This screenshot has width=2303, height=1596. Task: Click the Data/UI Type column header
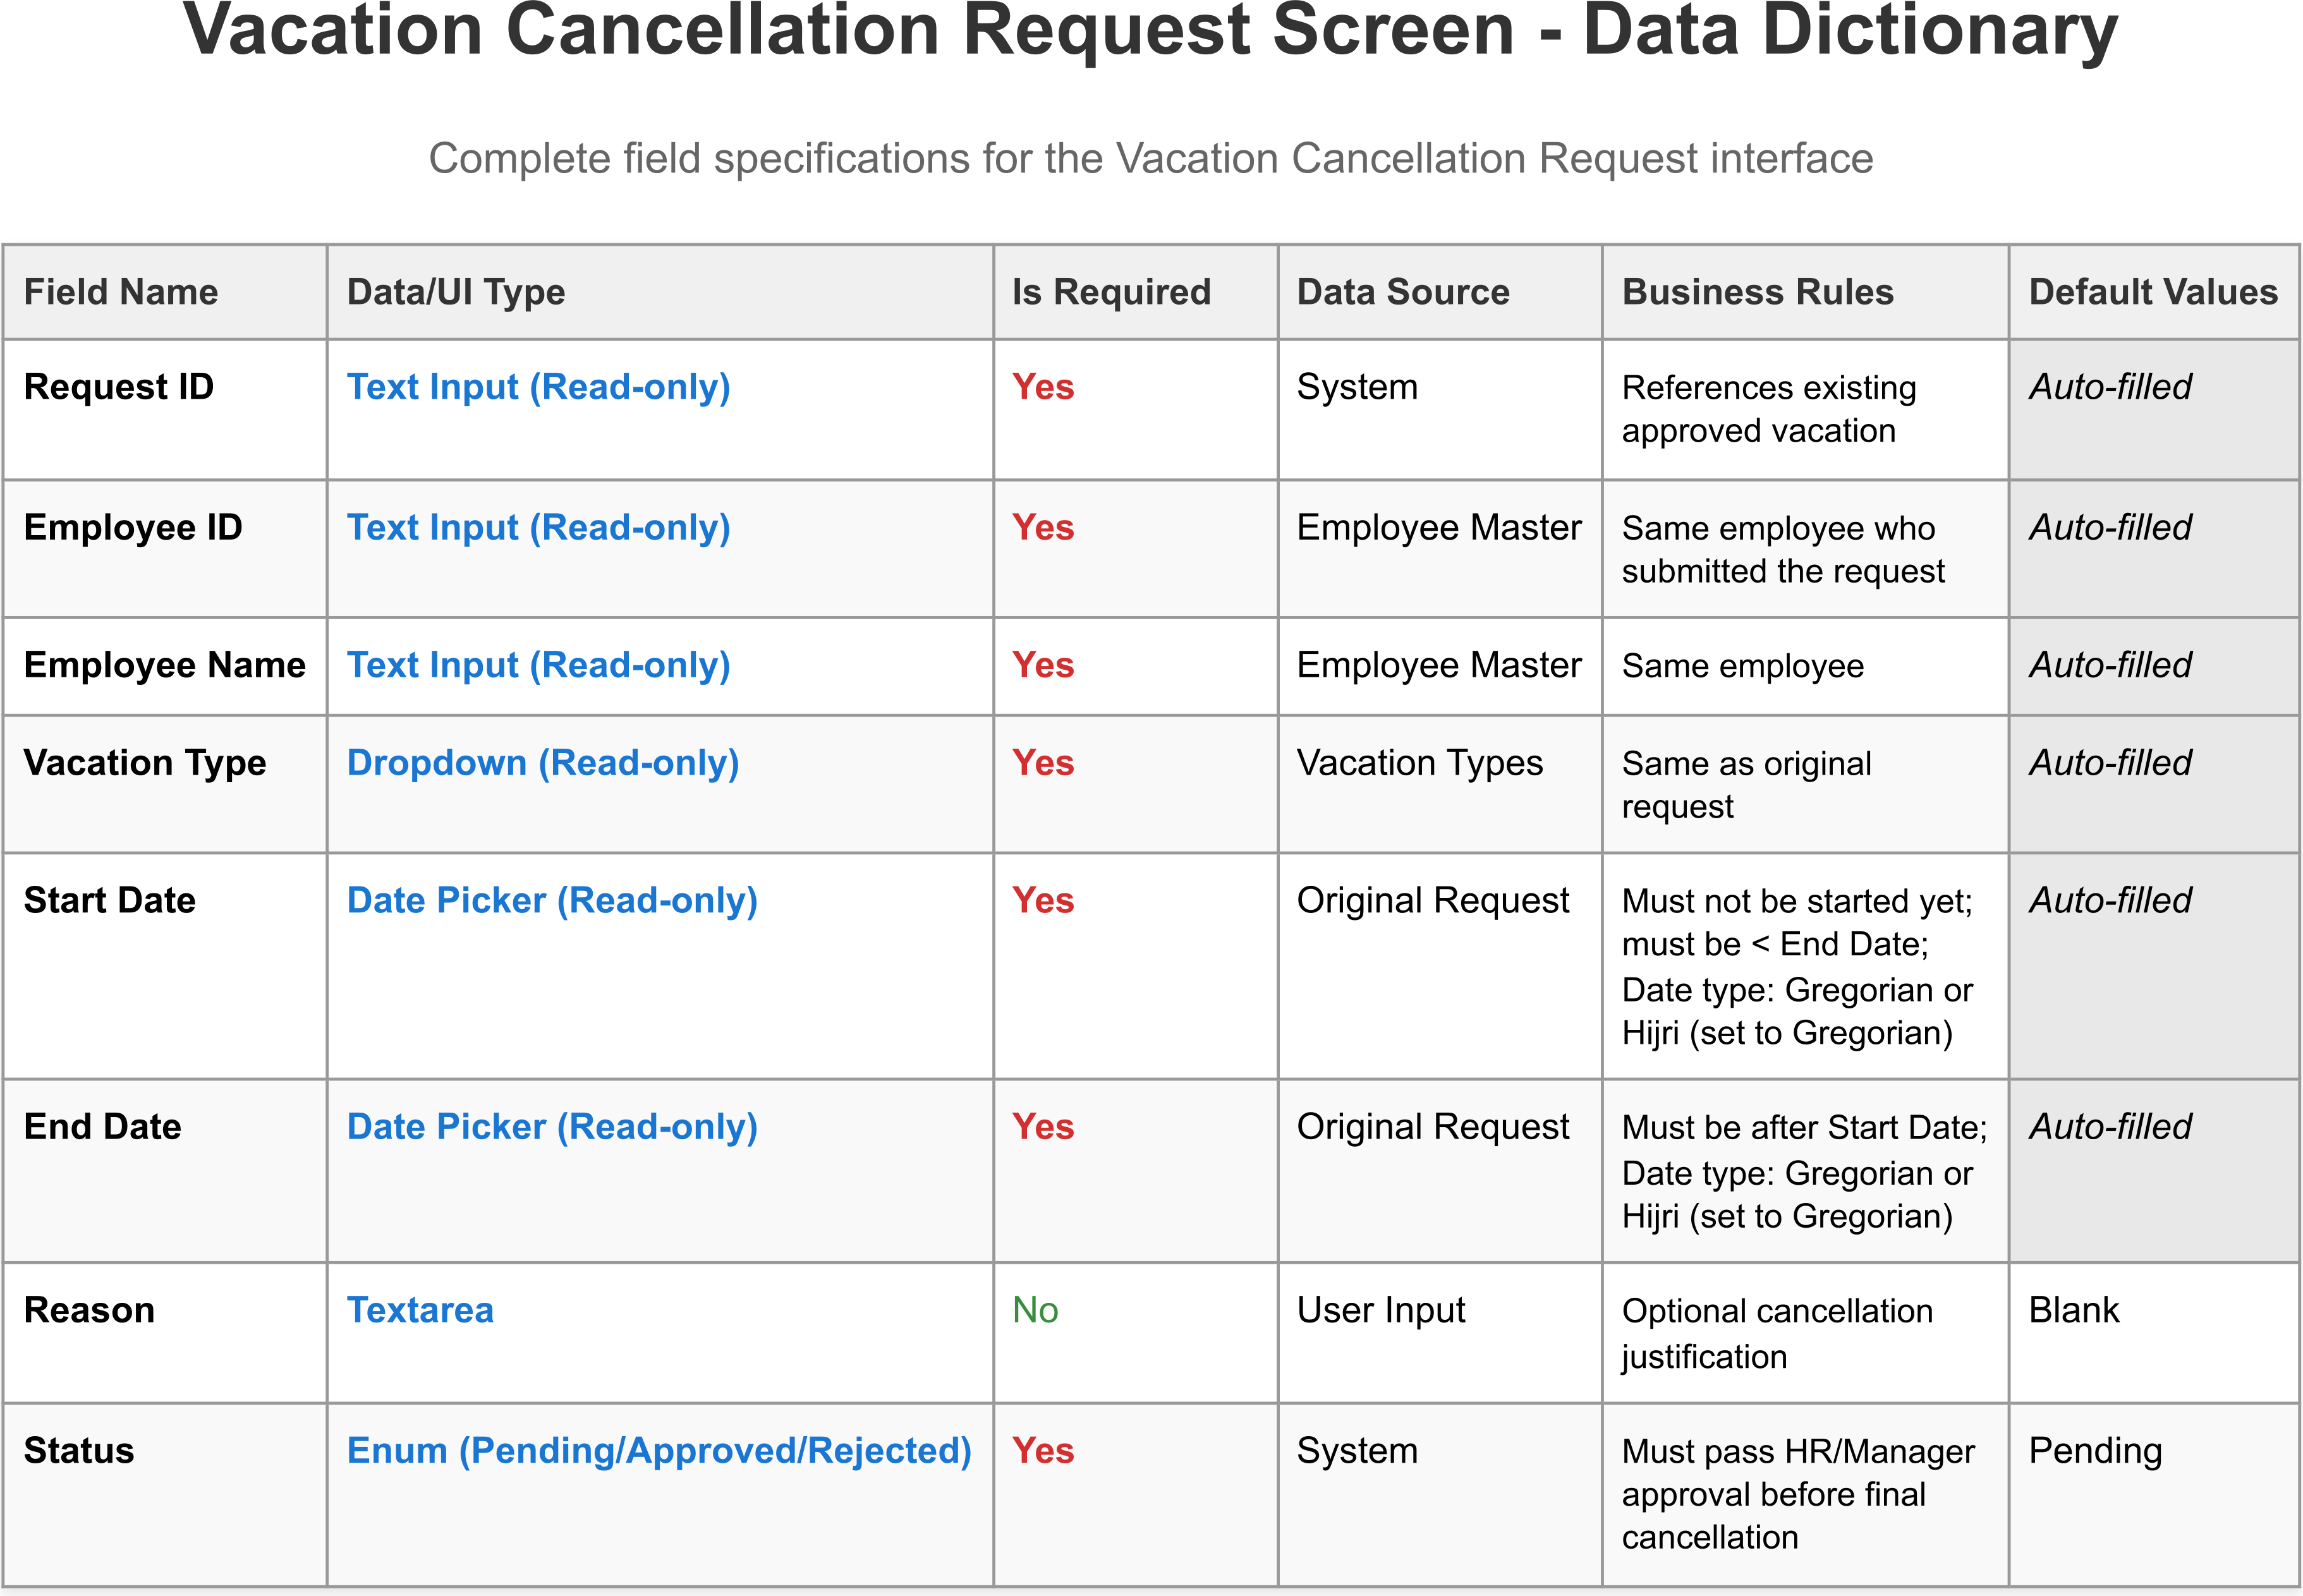(x=455, y=292)
